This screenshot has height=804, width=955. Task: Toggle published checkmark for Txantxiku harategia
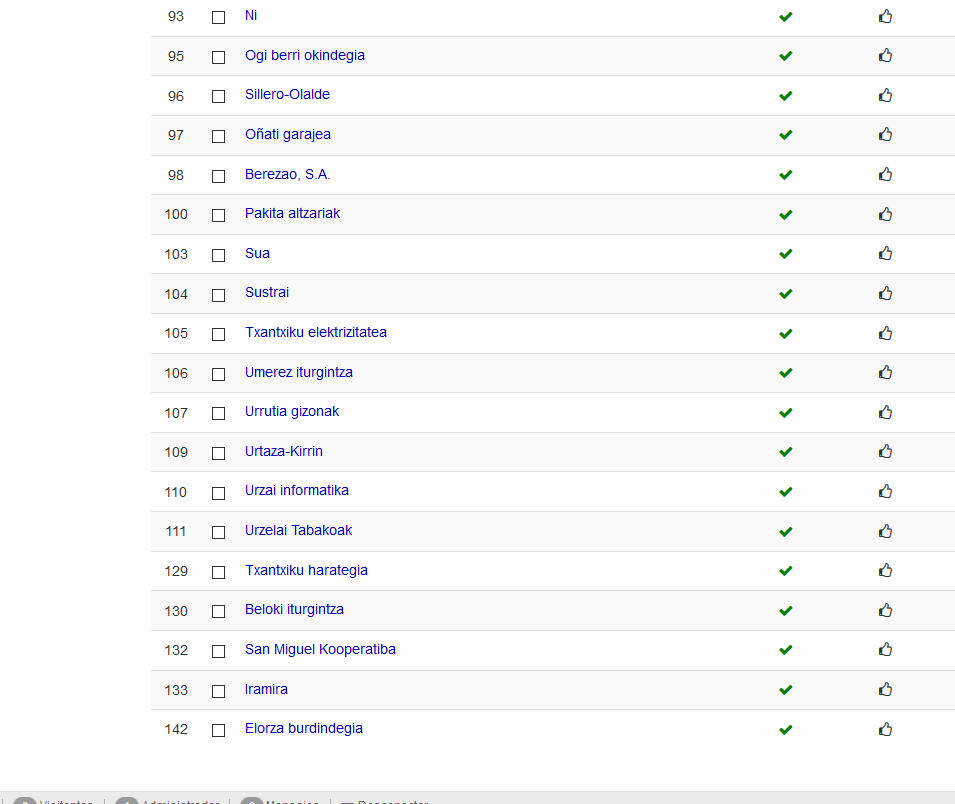pos(786,571)
